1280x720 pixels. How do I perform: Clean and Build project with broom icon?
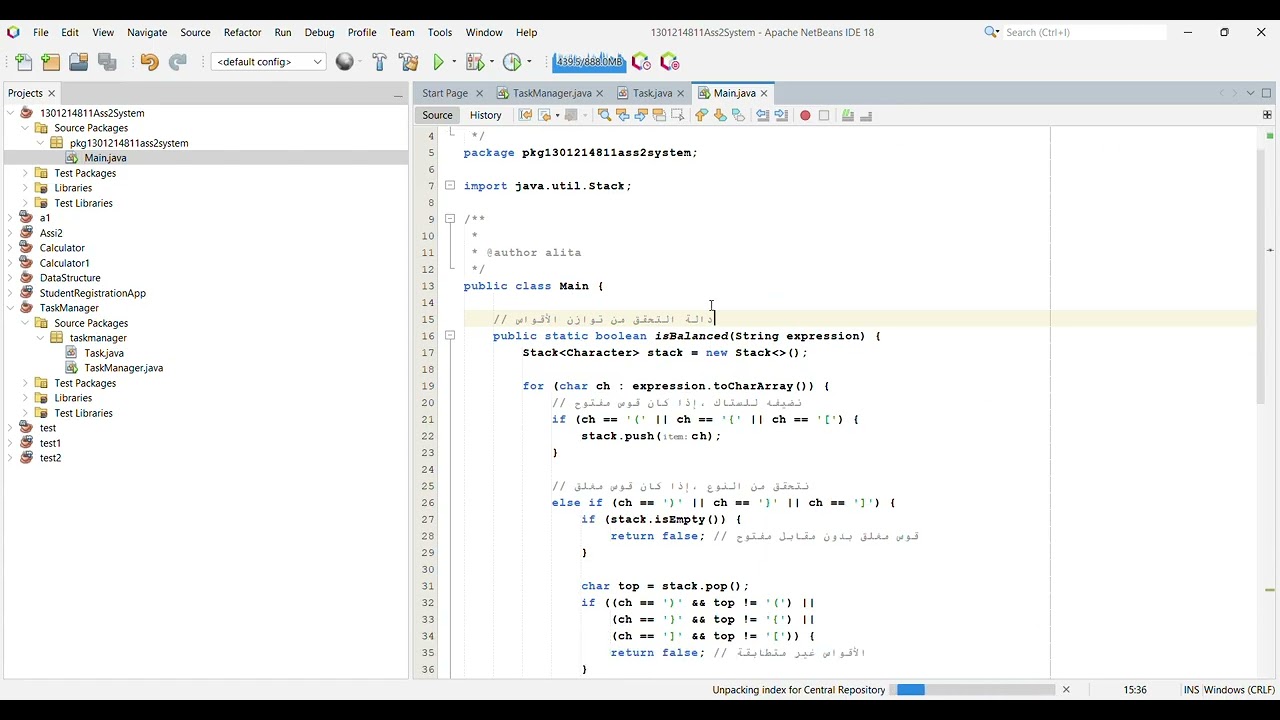point(408,62)
